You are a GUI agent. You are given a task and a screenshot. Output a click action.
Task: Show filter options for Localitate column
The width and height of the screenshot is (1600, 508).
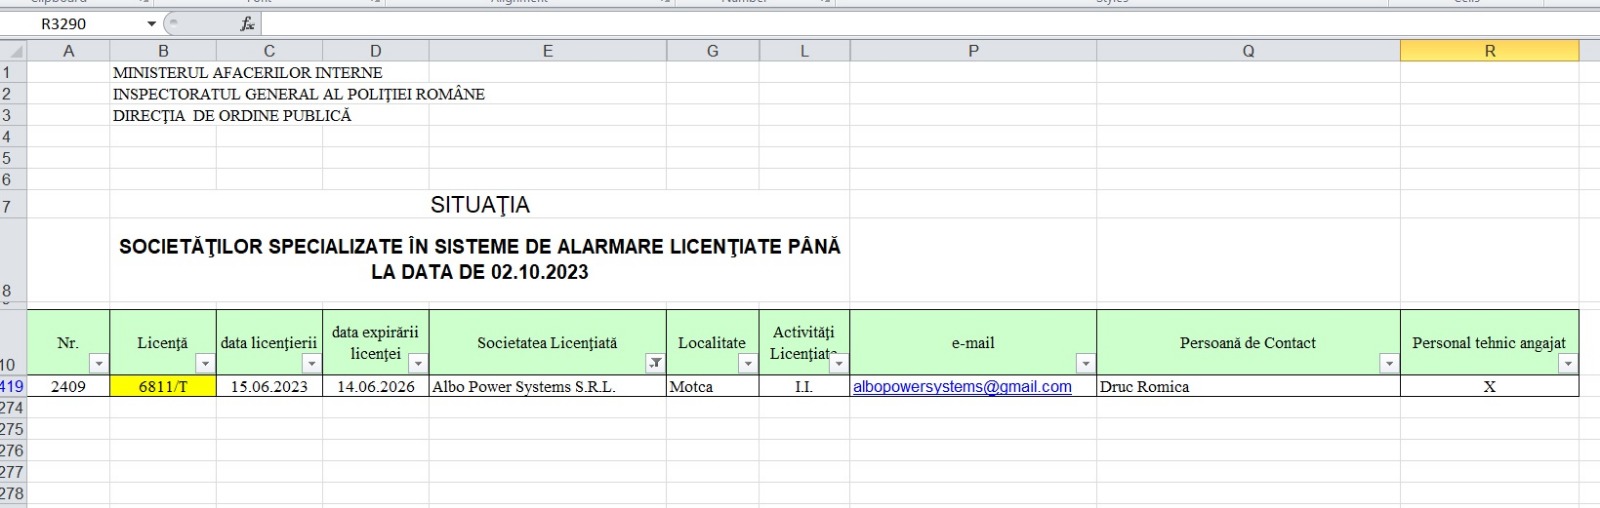[x=747, y=364]
